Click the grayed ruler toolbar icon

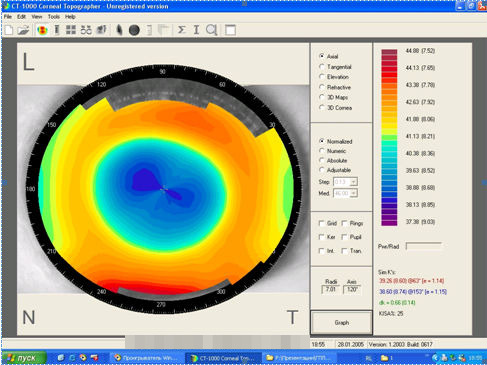click(149, 30)
